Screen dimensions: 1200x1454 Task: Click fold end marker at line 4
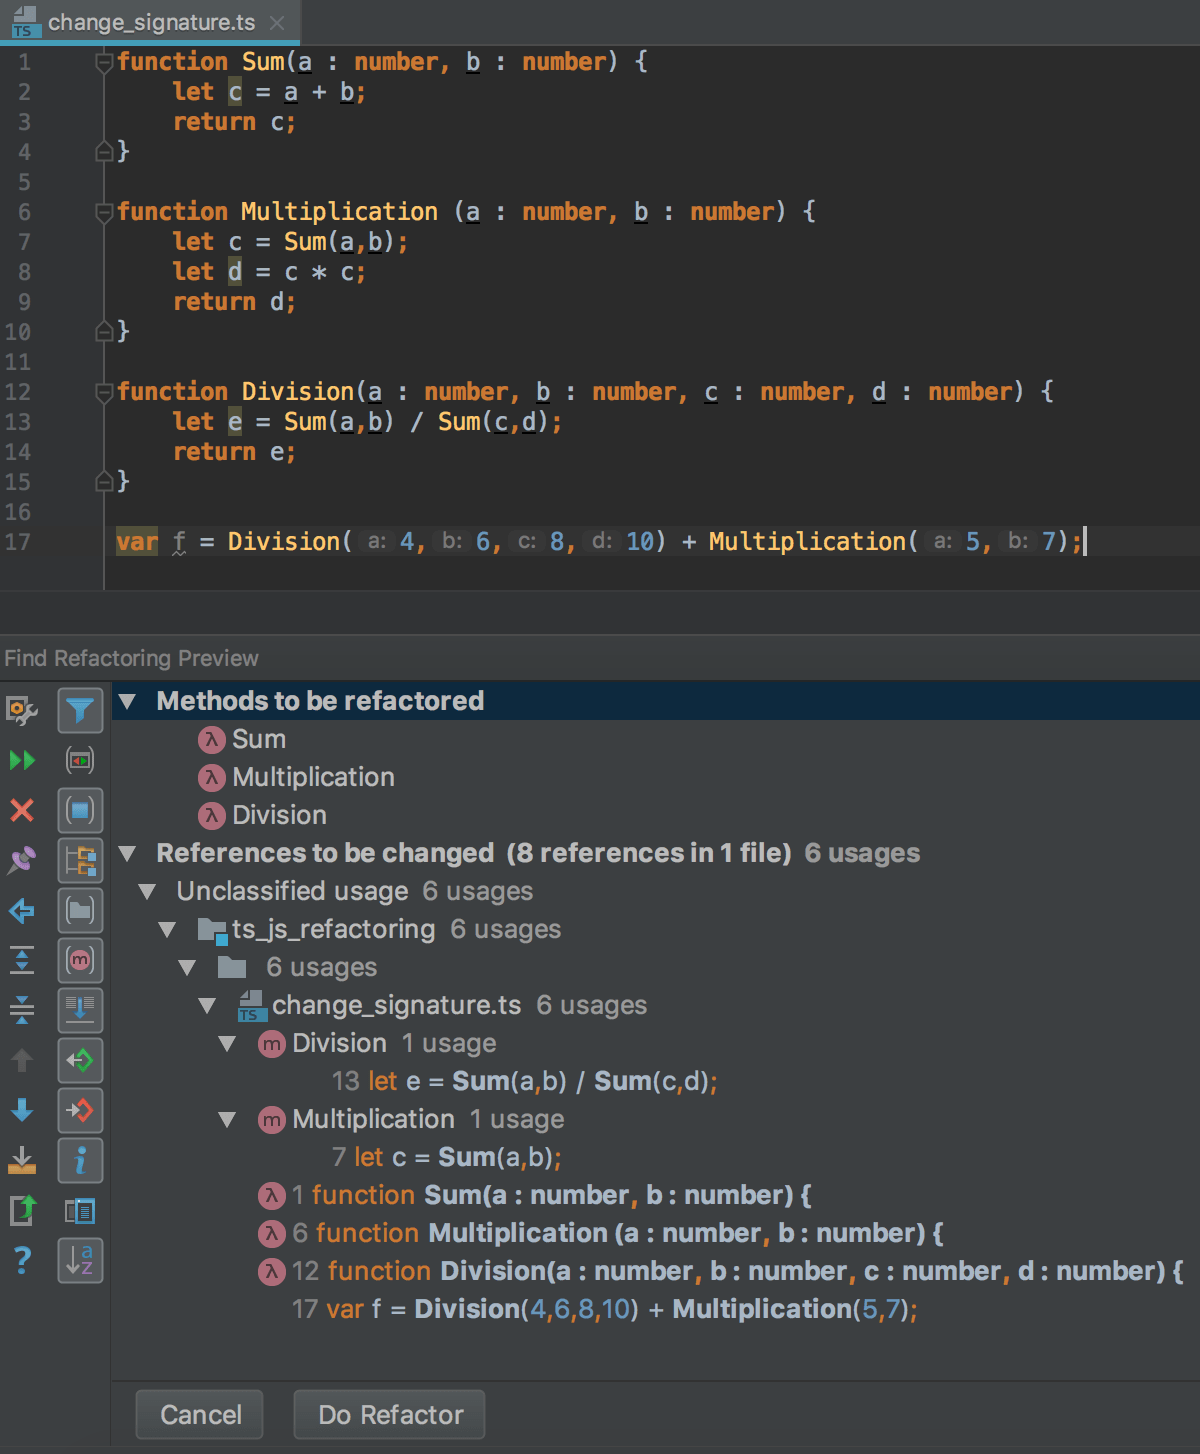tap(103, 152)
